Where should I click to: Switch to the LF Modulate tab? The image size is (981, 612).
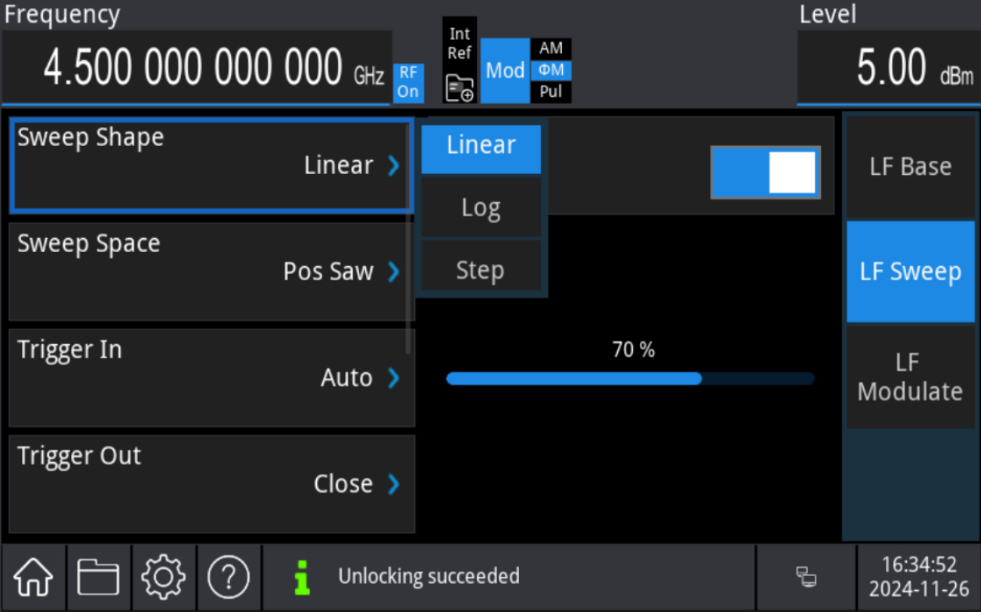910,377
